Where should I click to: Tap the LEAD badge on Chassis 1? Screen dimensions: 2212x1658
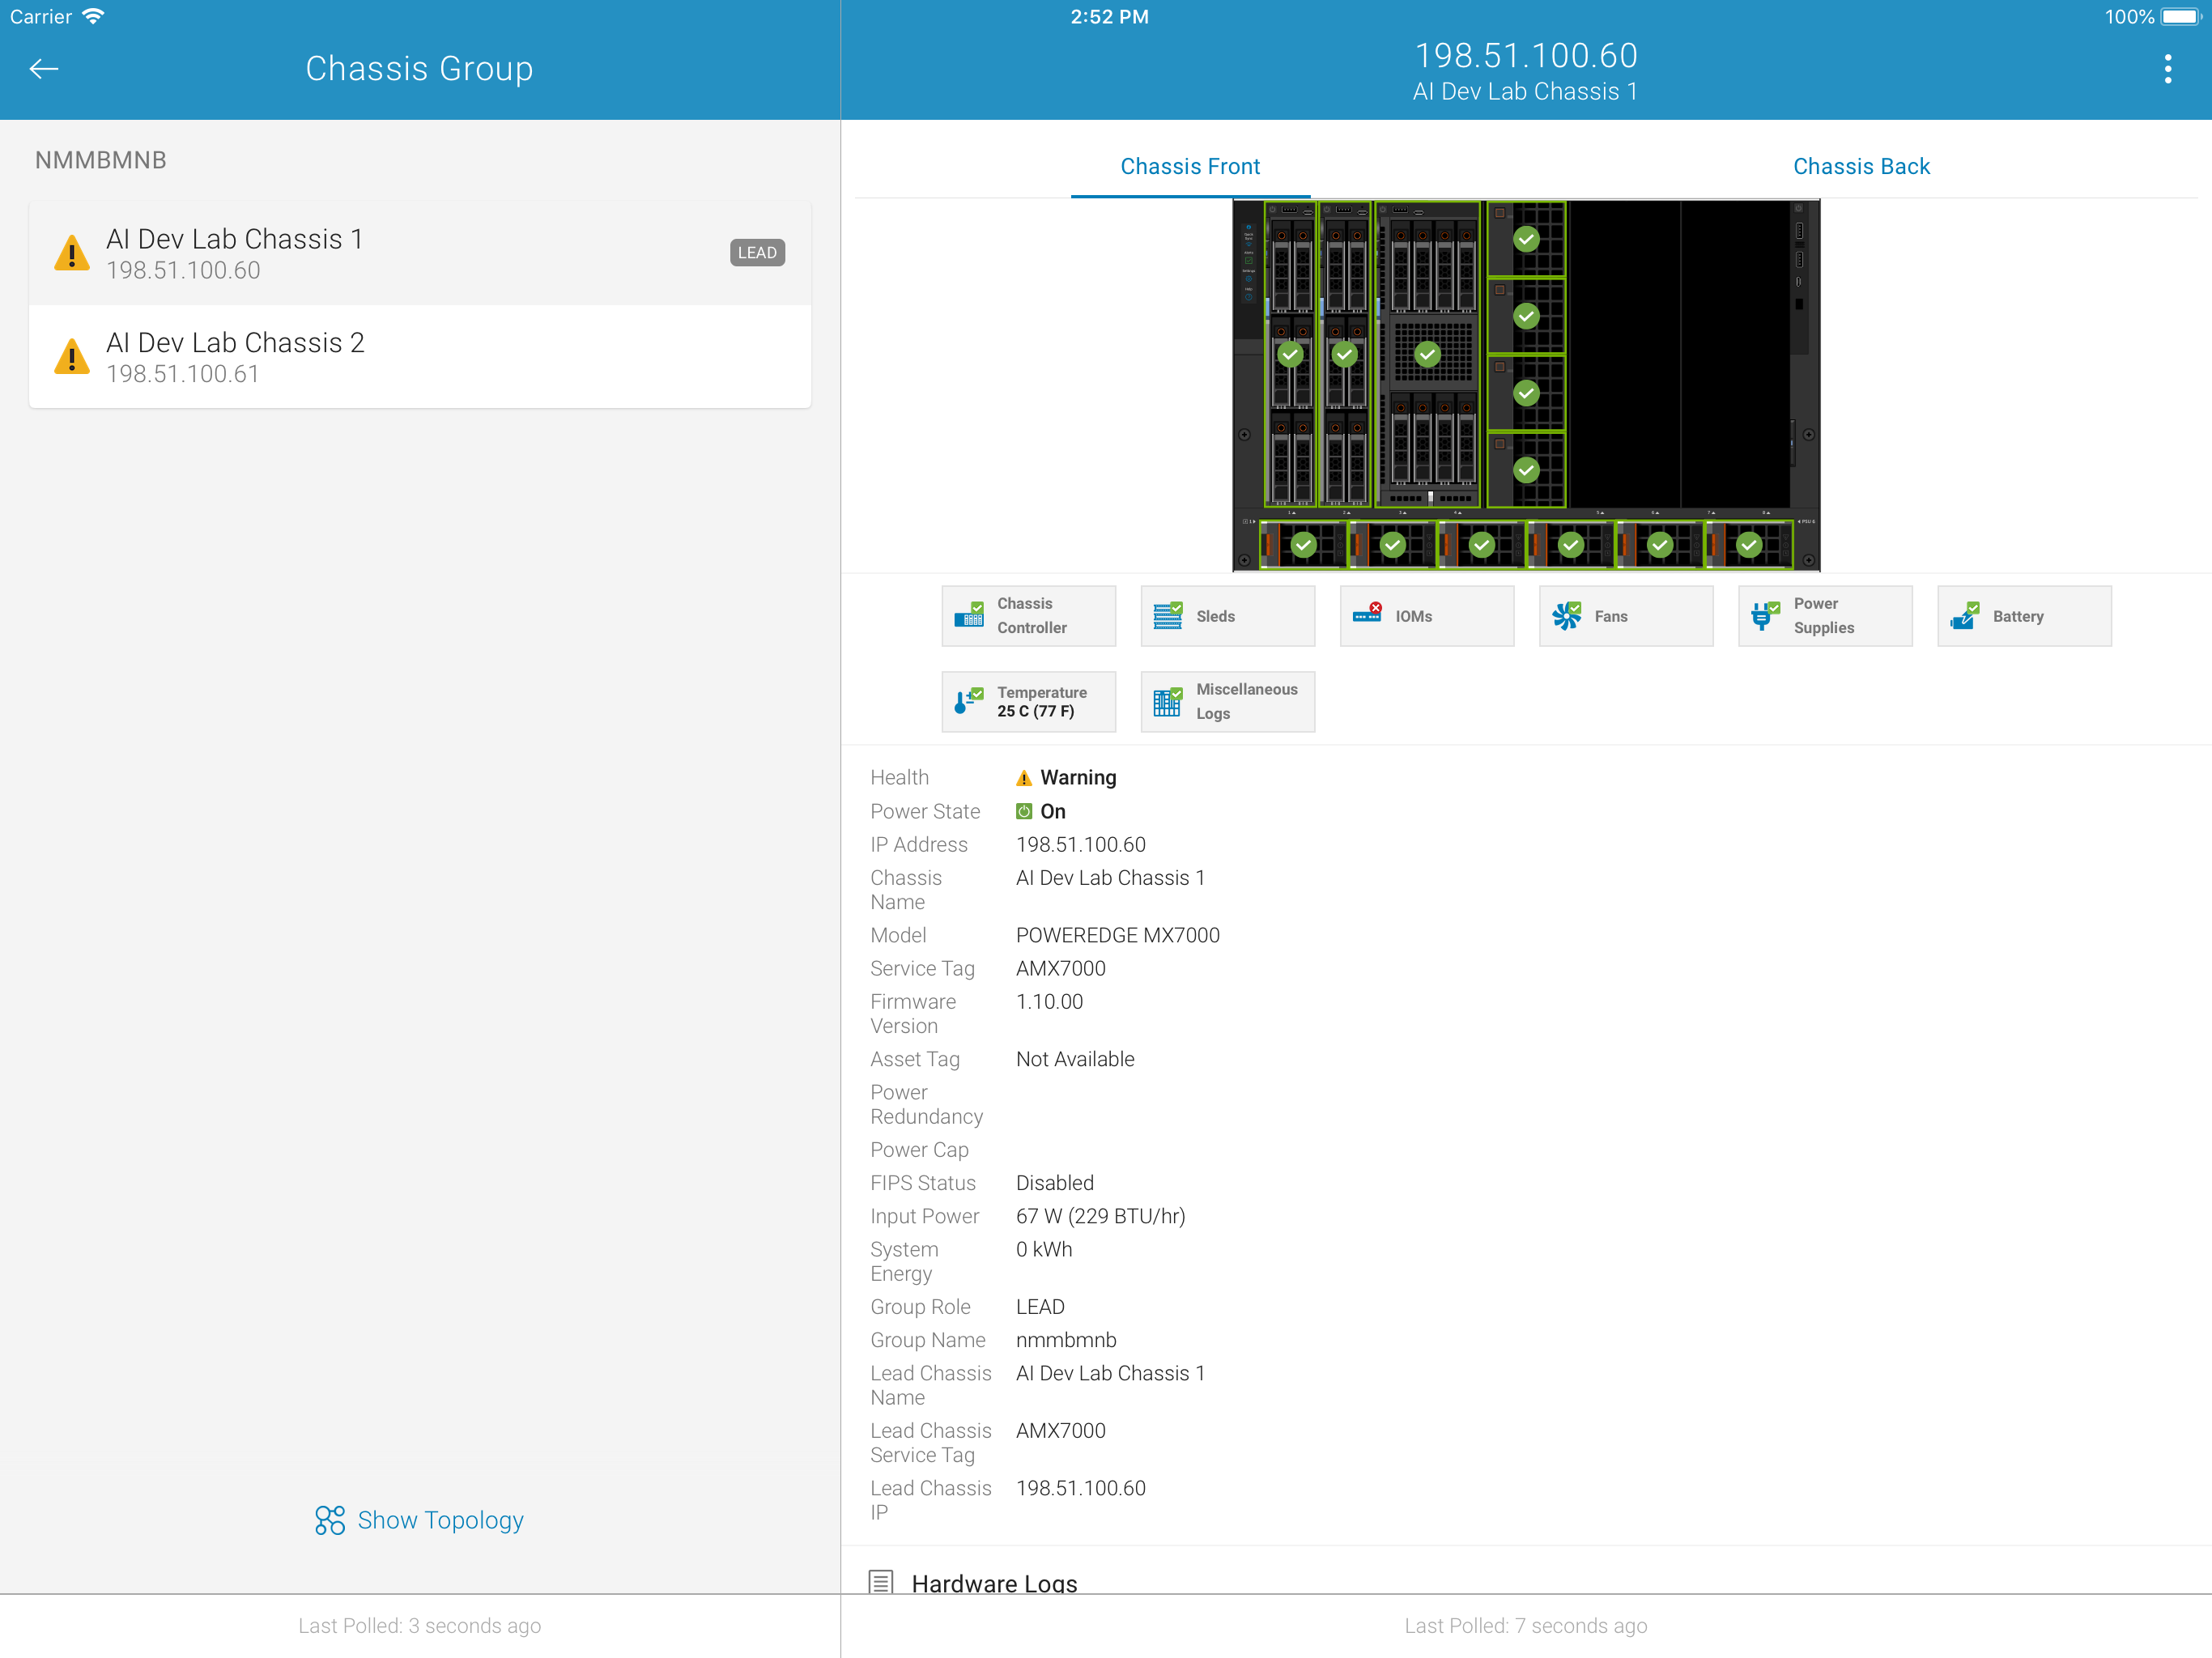point(756,253)
